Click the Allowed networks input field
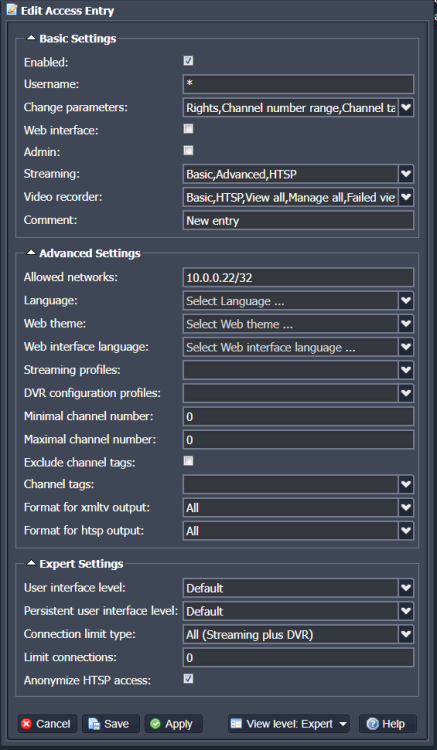The width and height of the screenshot is (437, 750). pyautogui.click(x=298, y=277)
